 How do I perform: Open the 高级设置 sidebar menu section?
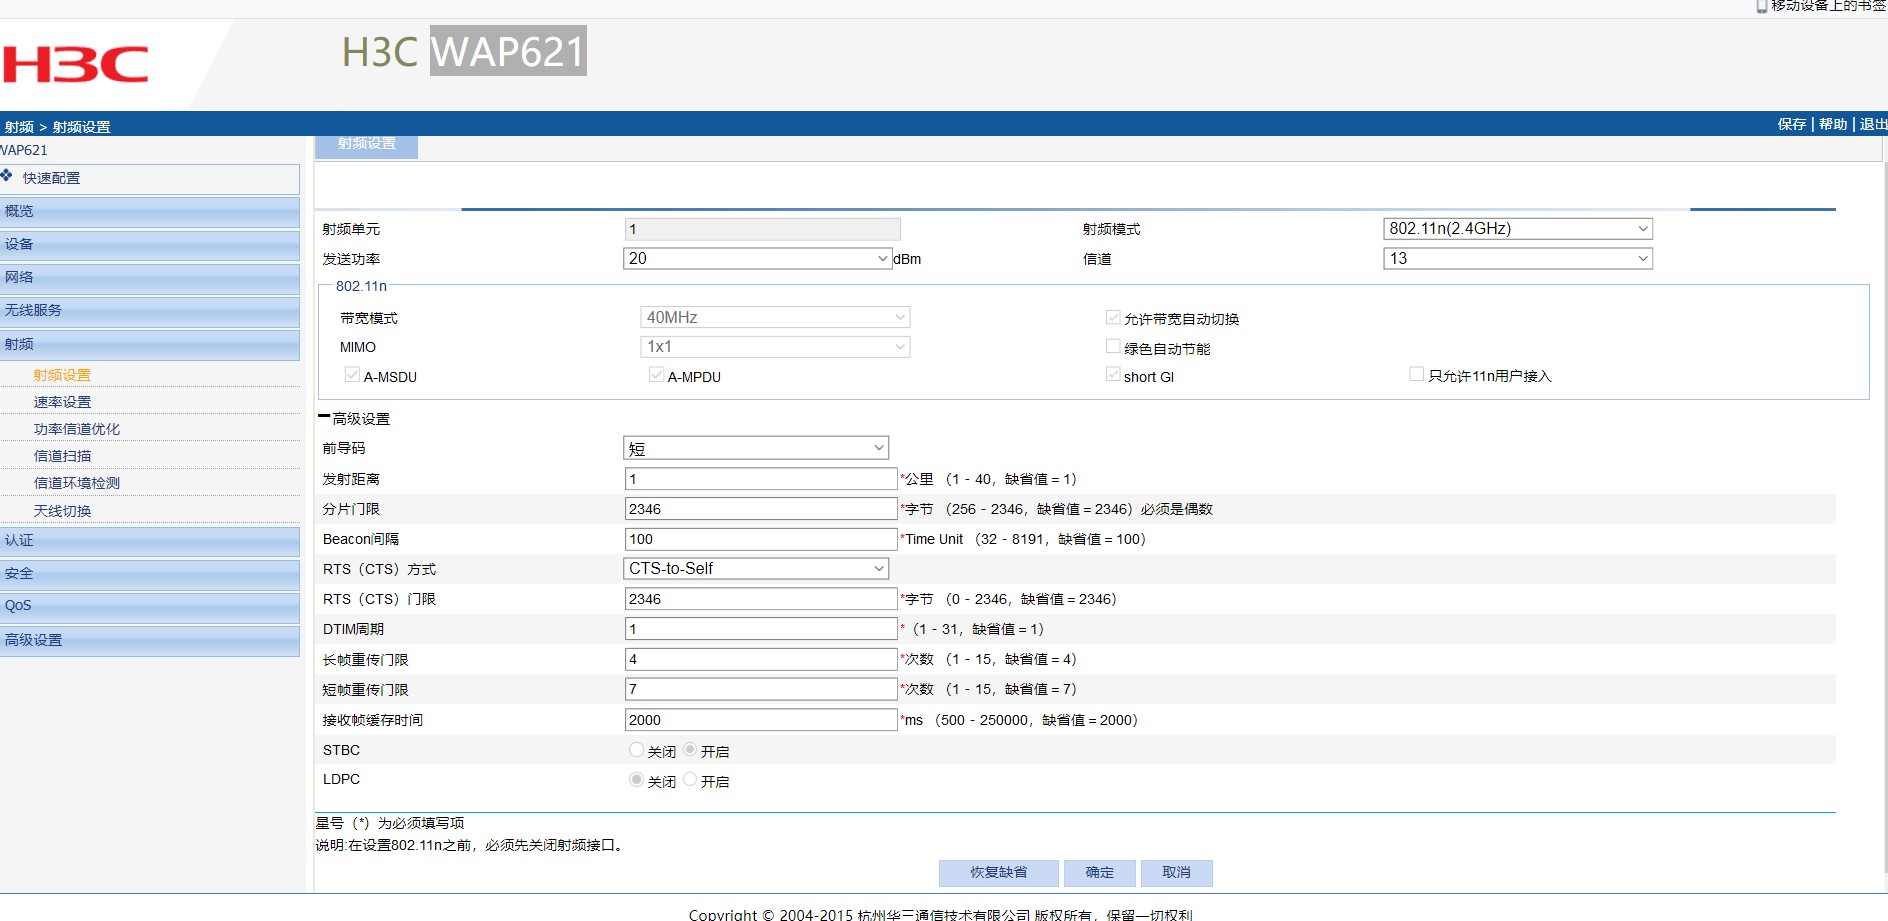tap(150, 640)
